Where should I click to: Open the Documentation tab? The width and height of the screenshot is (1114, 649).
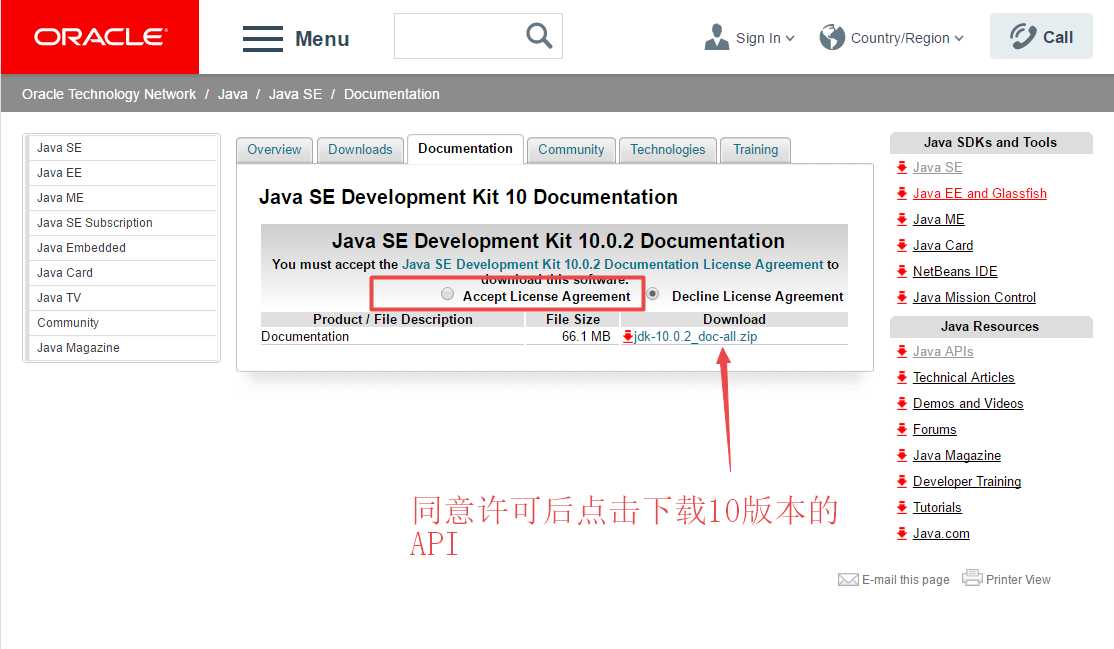[x=465, y=149]
